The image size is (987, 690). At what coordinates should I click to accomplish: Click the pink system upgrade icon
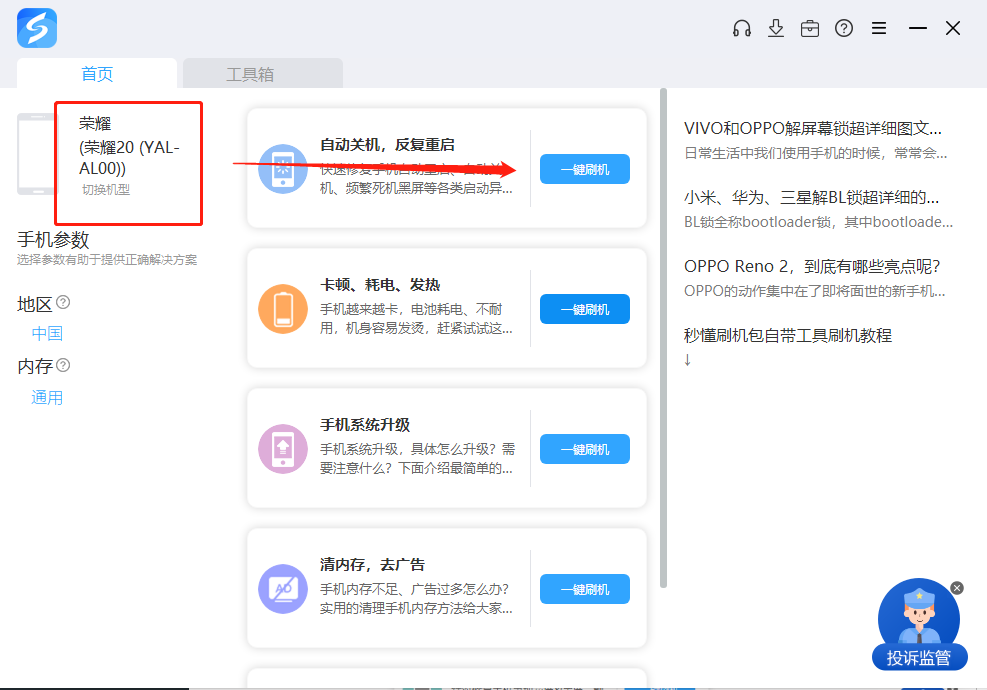click(283, 449)
